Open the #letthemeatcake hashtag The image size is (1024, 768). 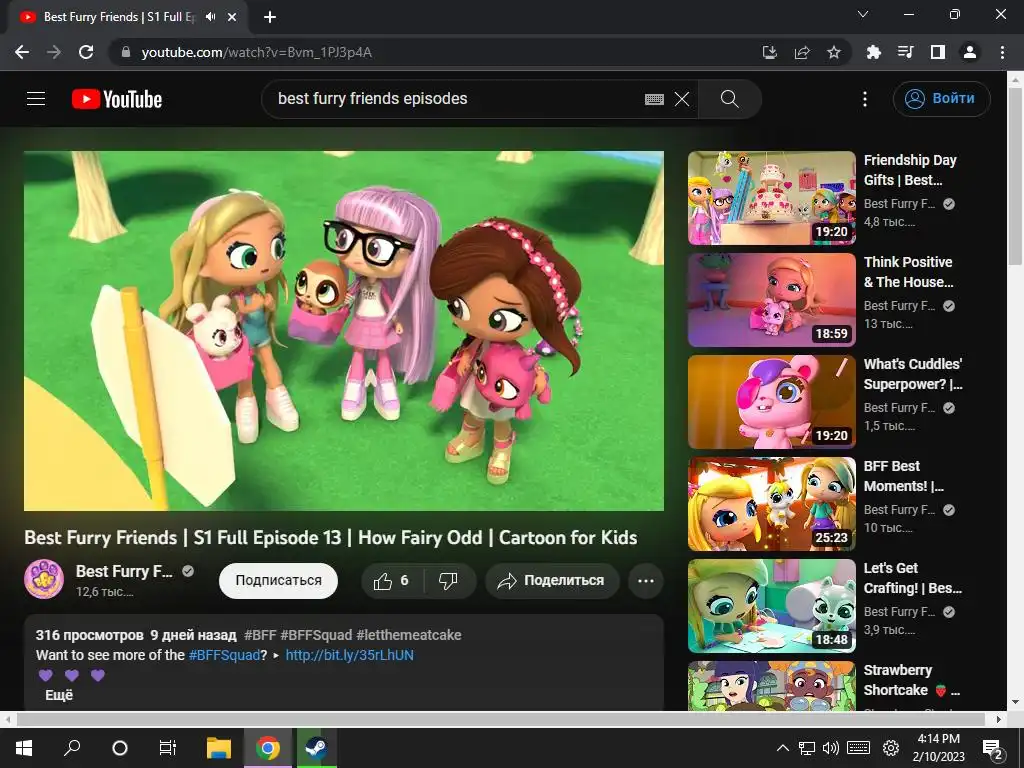[x=409, y=635]
